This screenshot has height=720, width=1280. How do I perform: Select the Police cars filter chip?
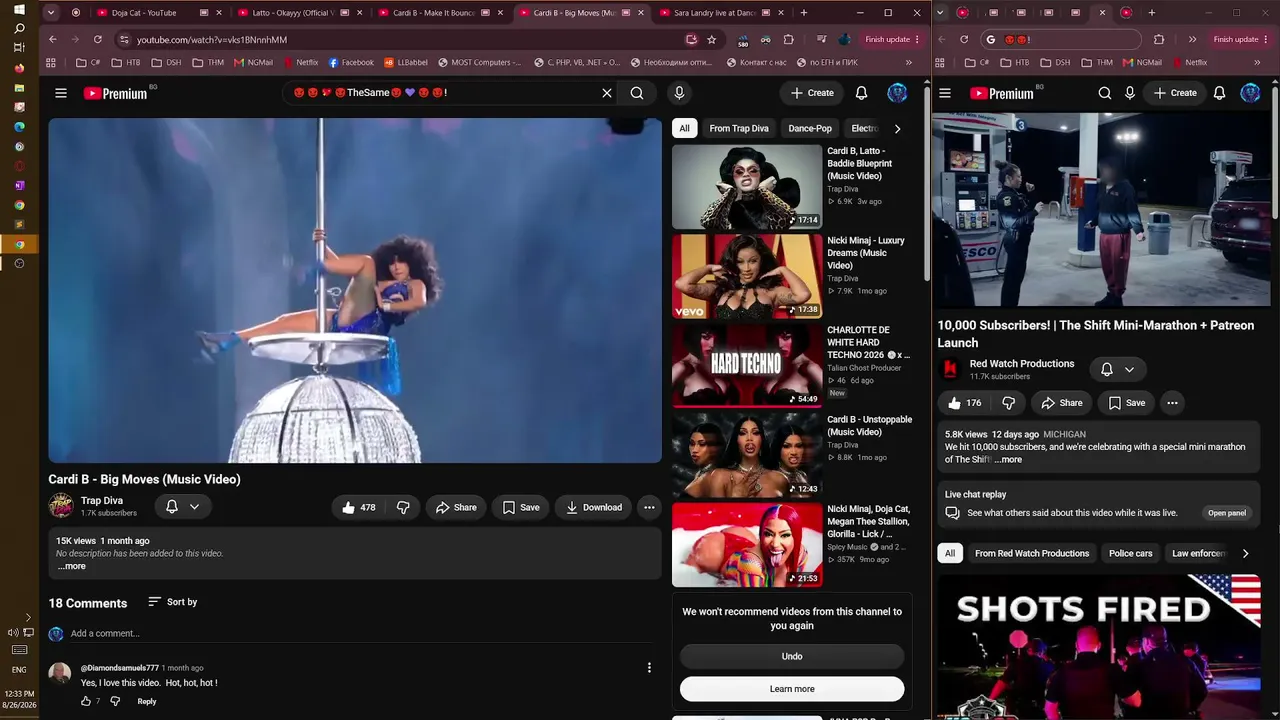[x=1130, y=553]
